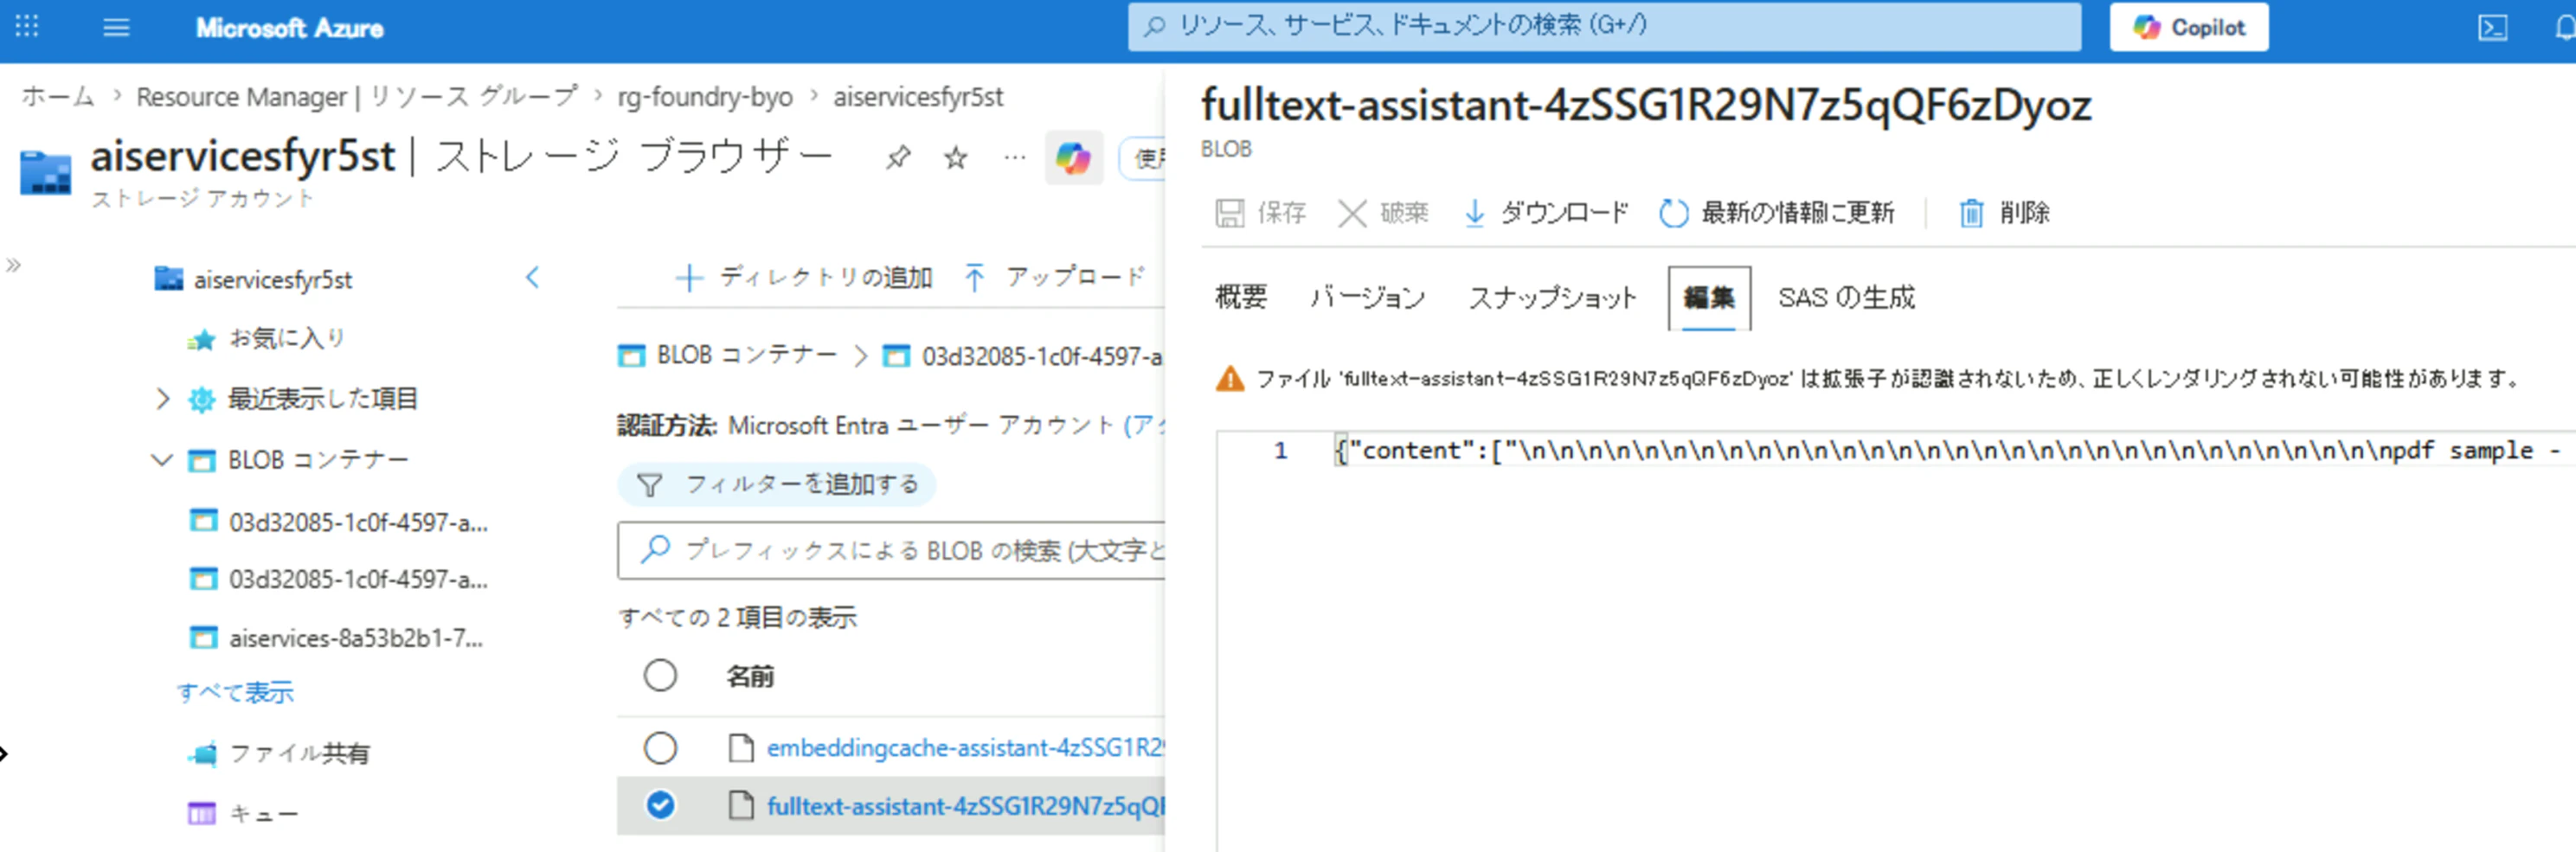The height and width of the screenshot is (852, 2576).
Task: Collapse the storage tree panel arrow
Action: 532,277
